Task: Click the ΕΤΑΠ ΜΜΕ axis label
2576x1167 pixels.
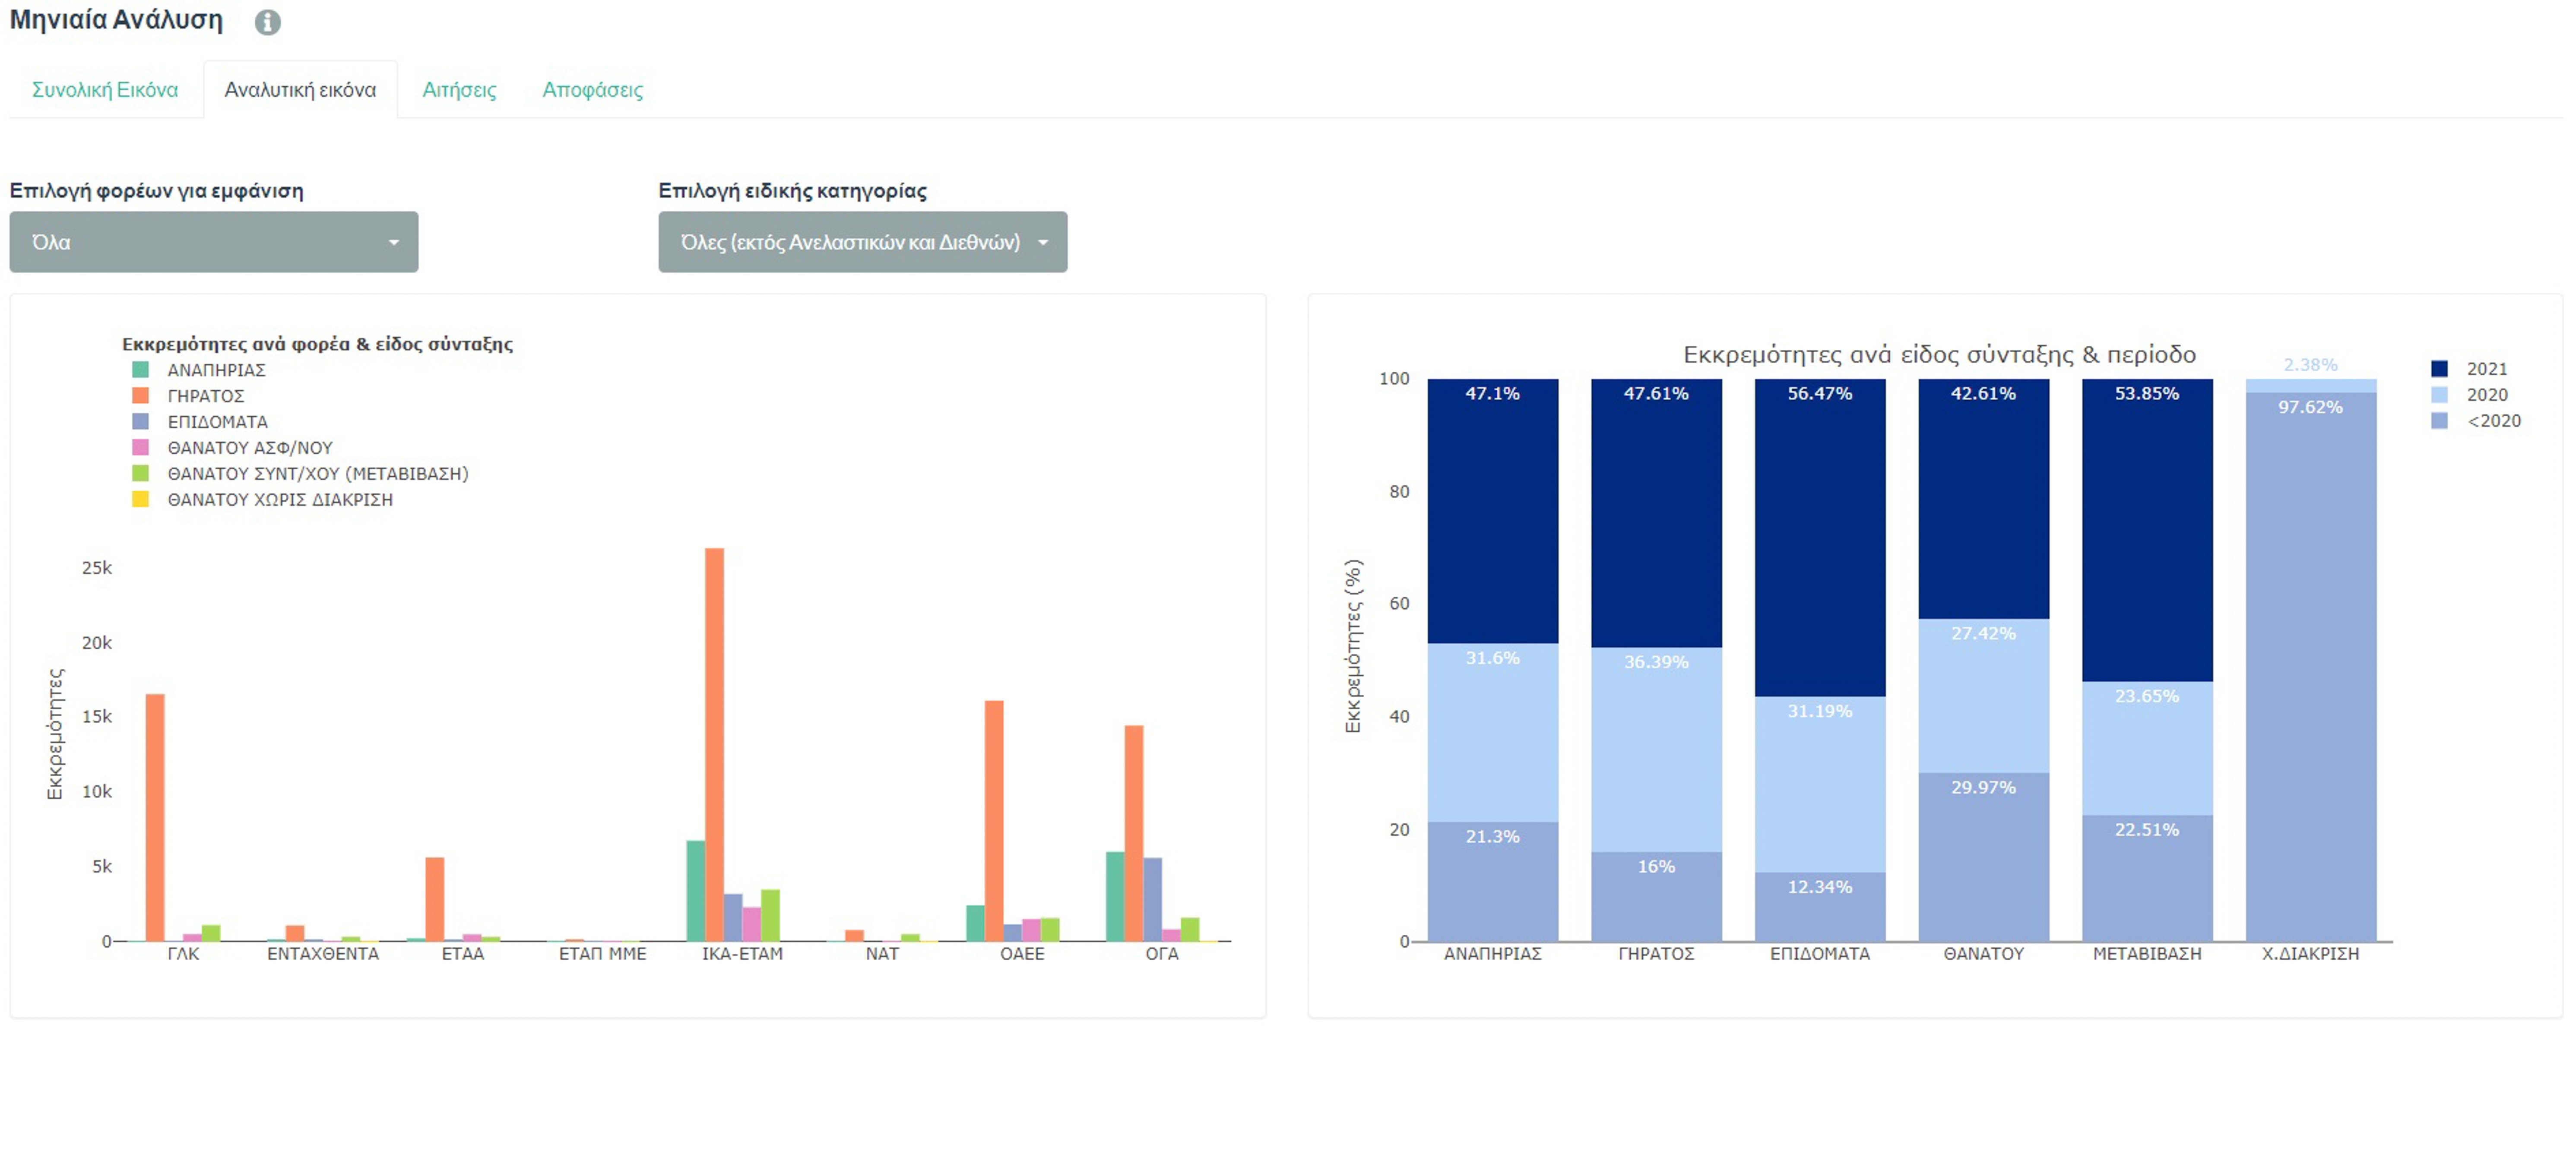Action: [x=602, y=954]
